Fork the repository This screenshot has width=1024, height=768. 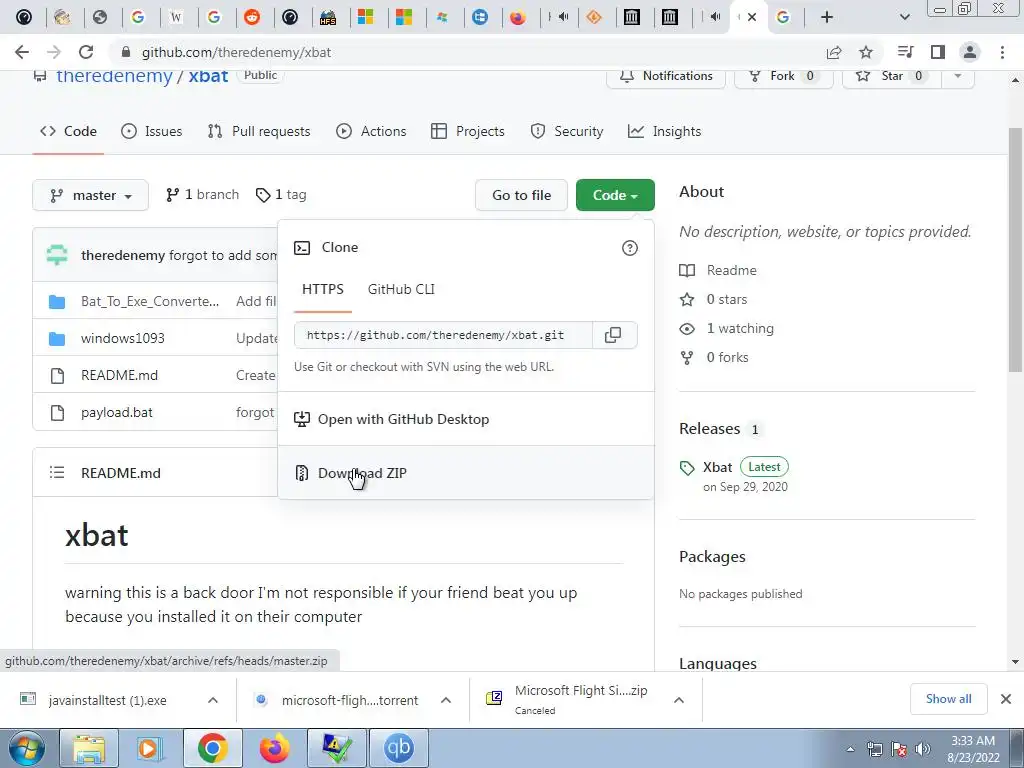click(784, 76)
